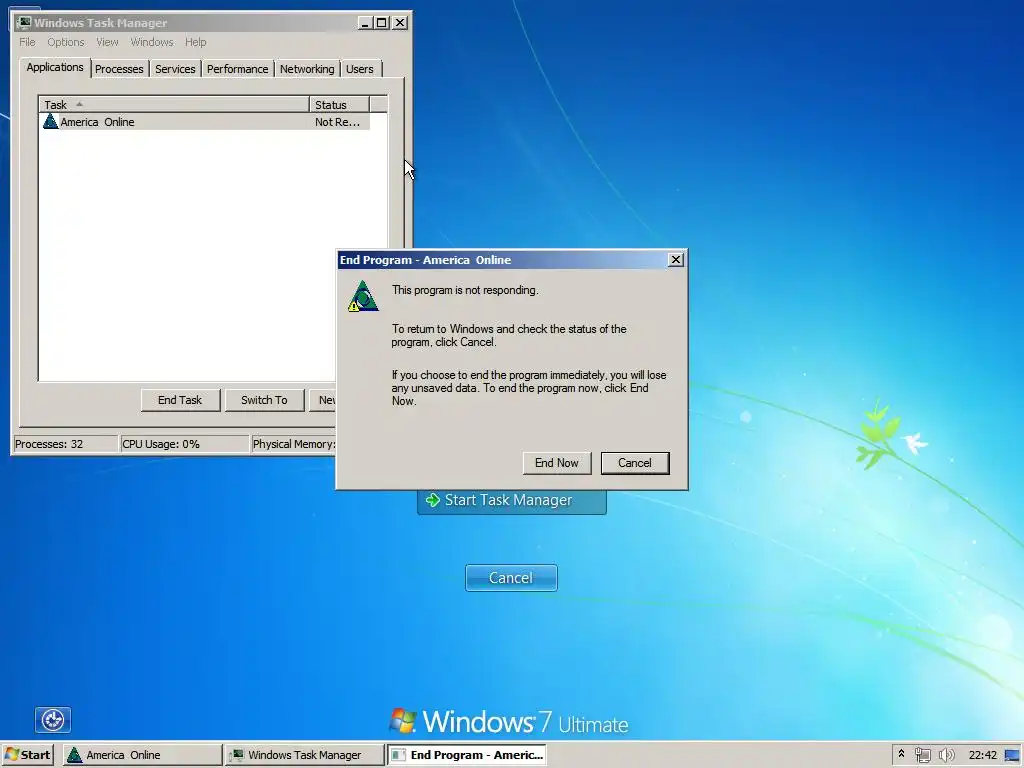The width and height of the screenshot is (1024, 768).
Task: Click the AOL warning icon in the End Program dialog
Action: [363, 296]
